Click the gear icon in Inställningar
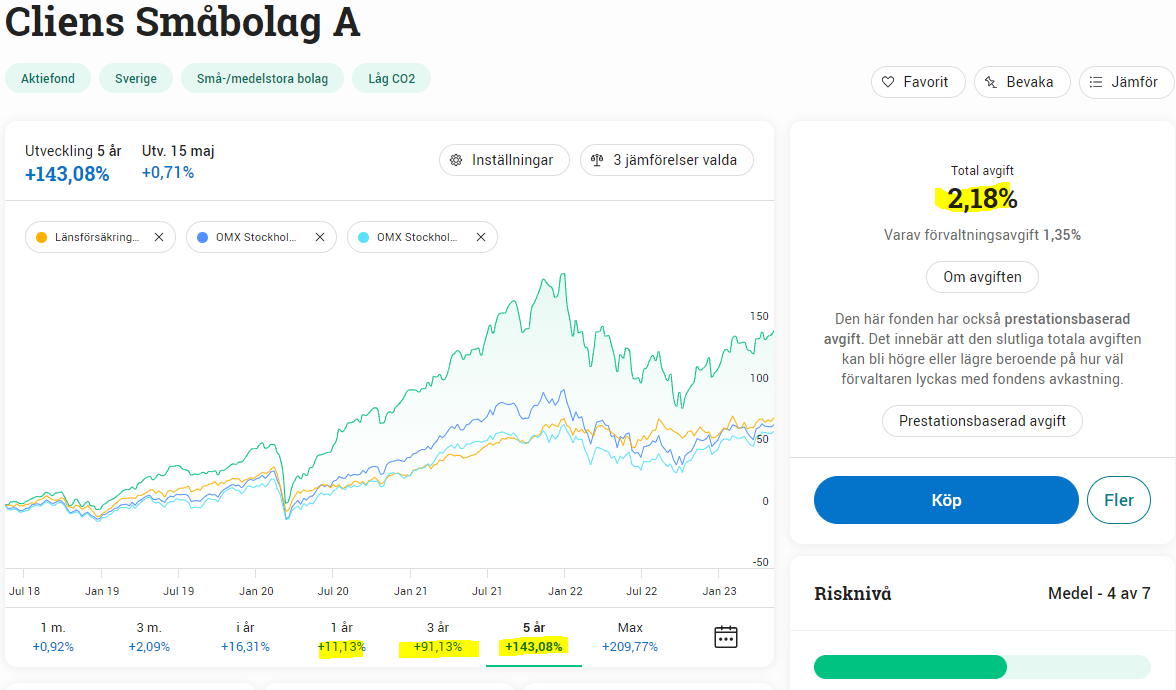 click(x=456, y=160)
